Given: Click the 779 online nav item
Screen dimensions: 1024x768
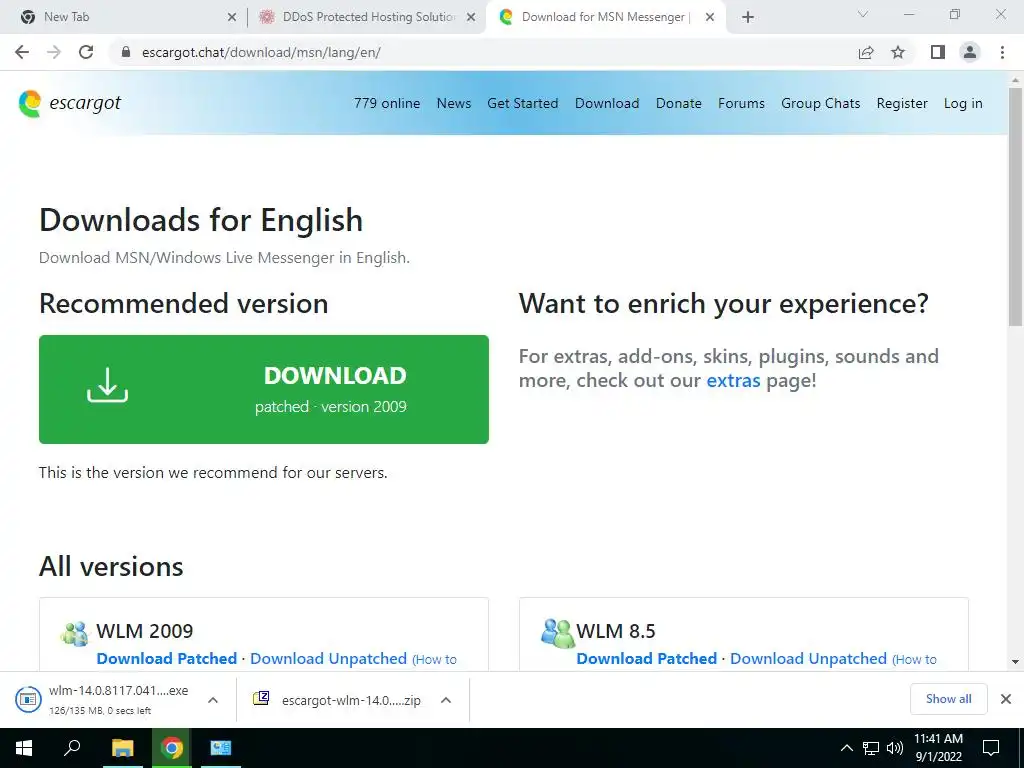Looking at the screenshot, I should [387, 103].
